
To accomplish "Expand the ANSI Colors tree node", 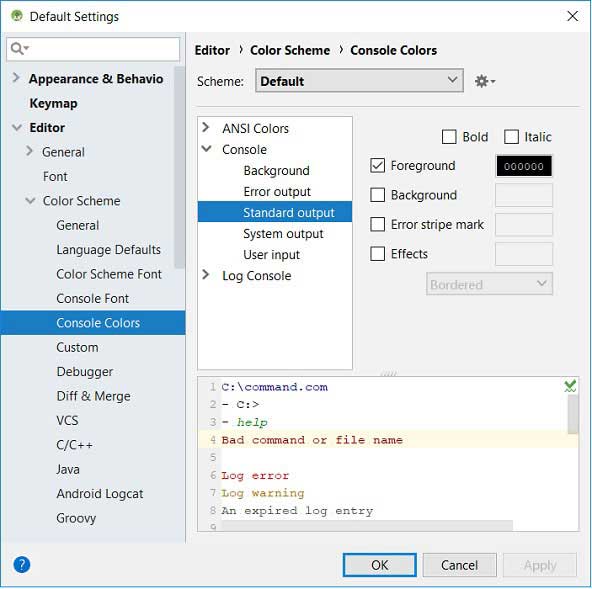I will [206, 127].
